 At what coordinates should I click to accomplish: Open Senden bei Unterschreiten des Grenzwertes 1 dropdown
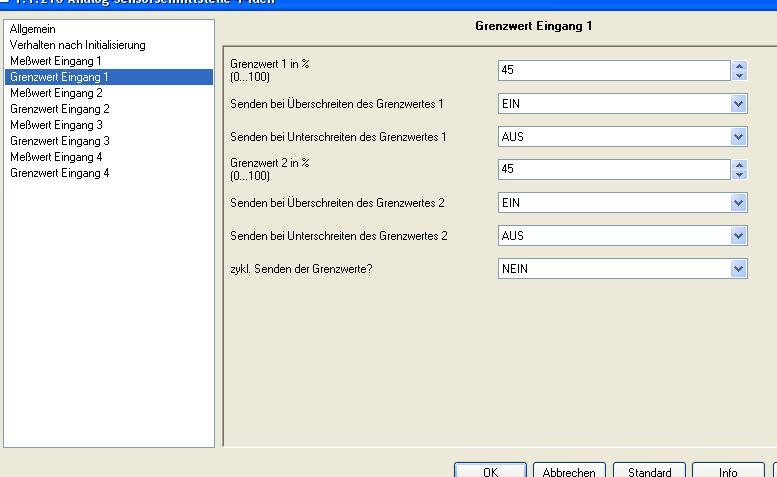[x=738, y=136]
